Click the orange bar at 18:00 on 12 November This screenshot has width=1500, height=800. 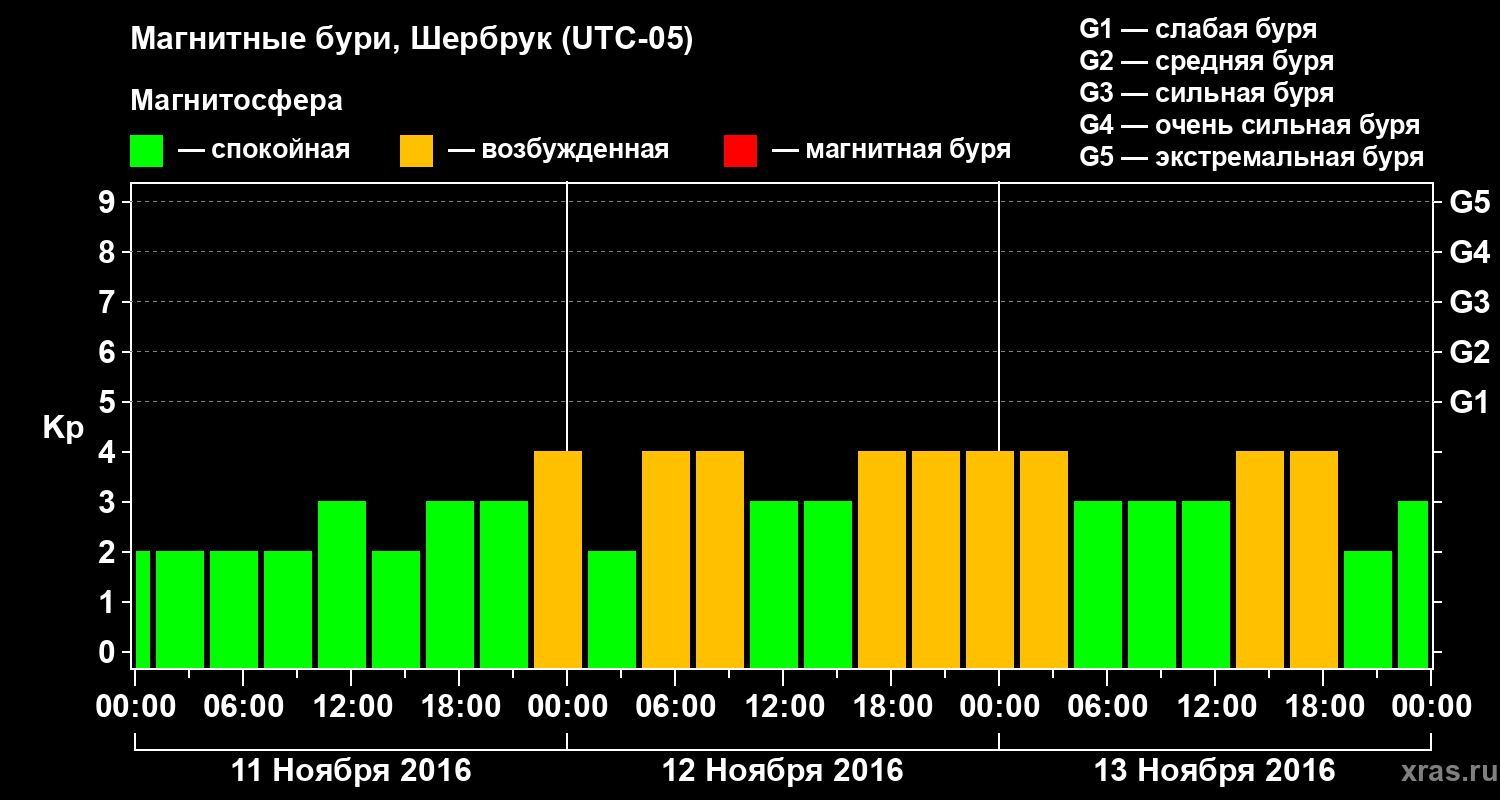[x=882, y=559]
